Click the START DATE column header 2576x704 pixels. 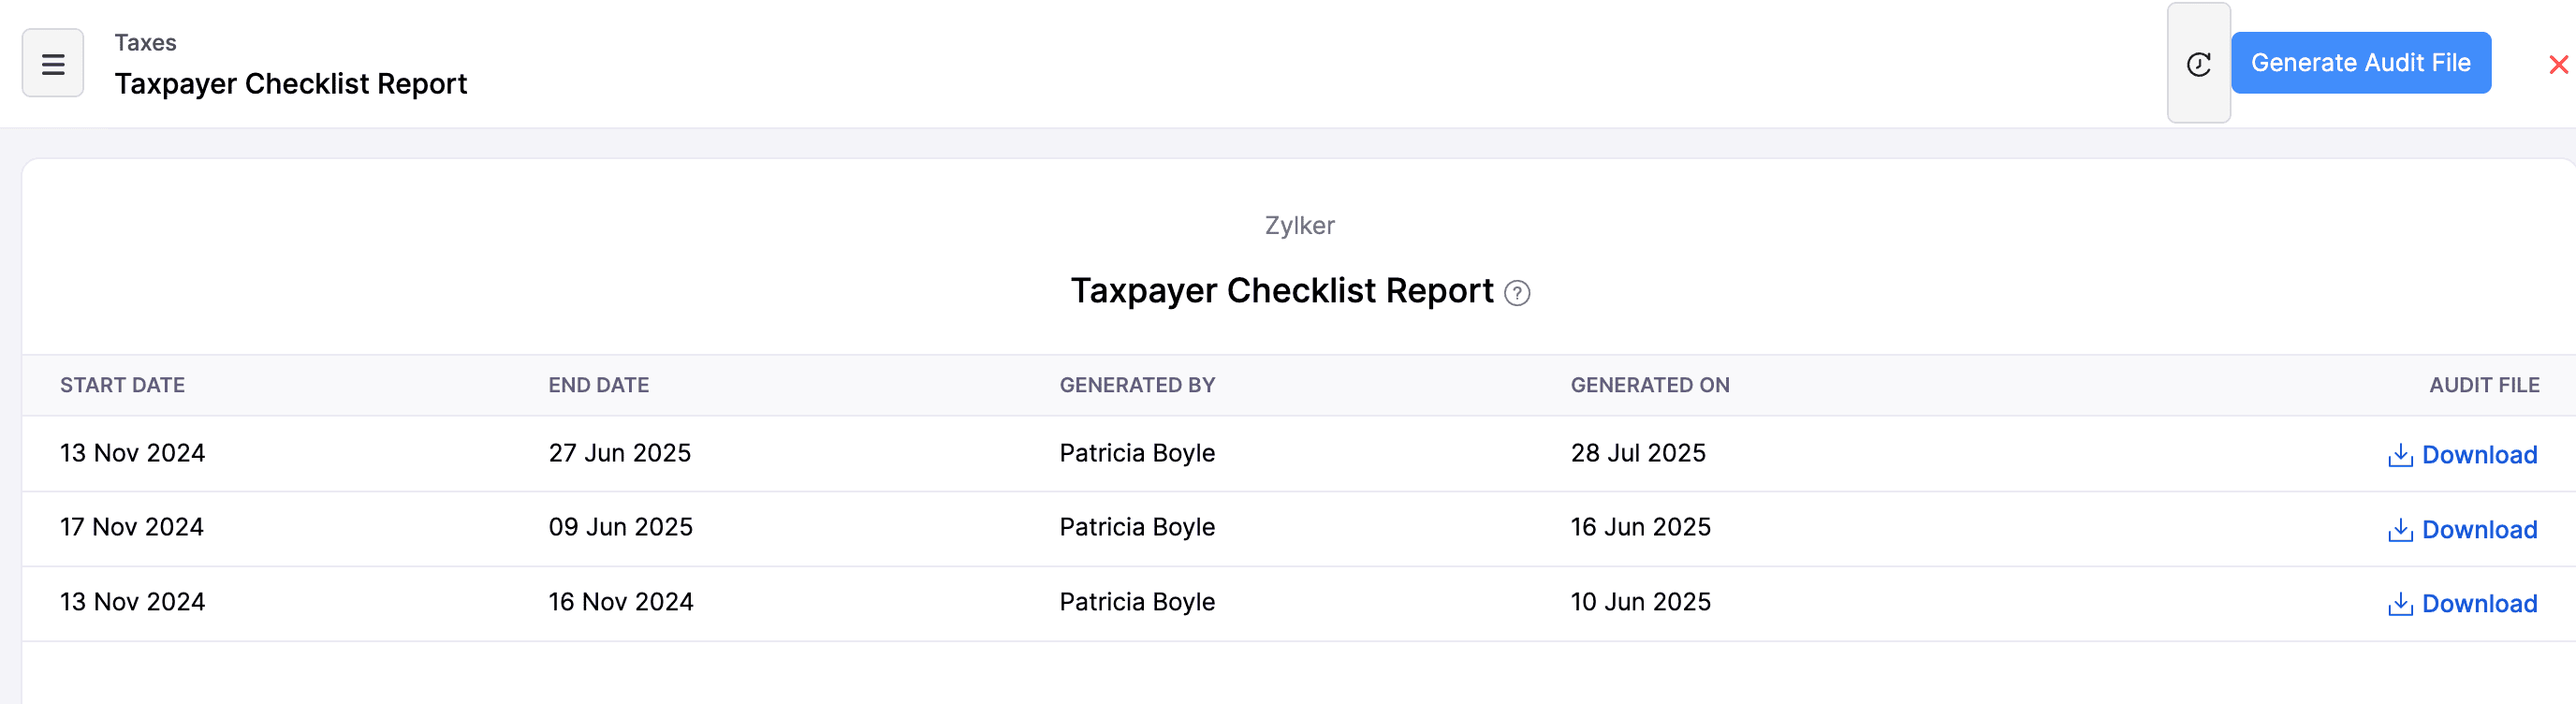pyautogui.click(x=122, y=385)
